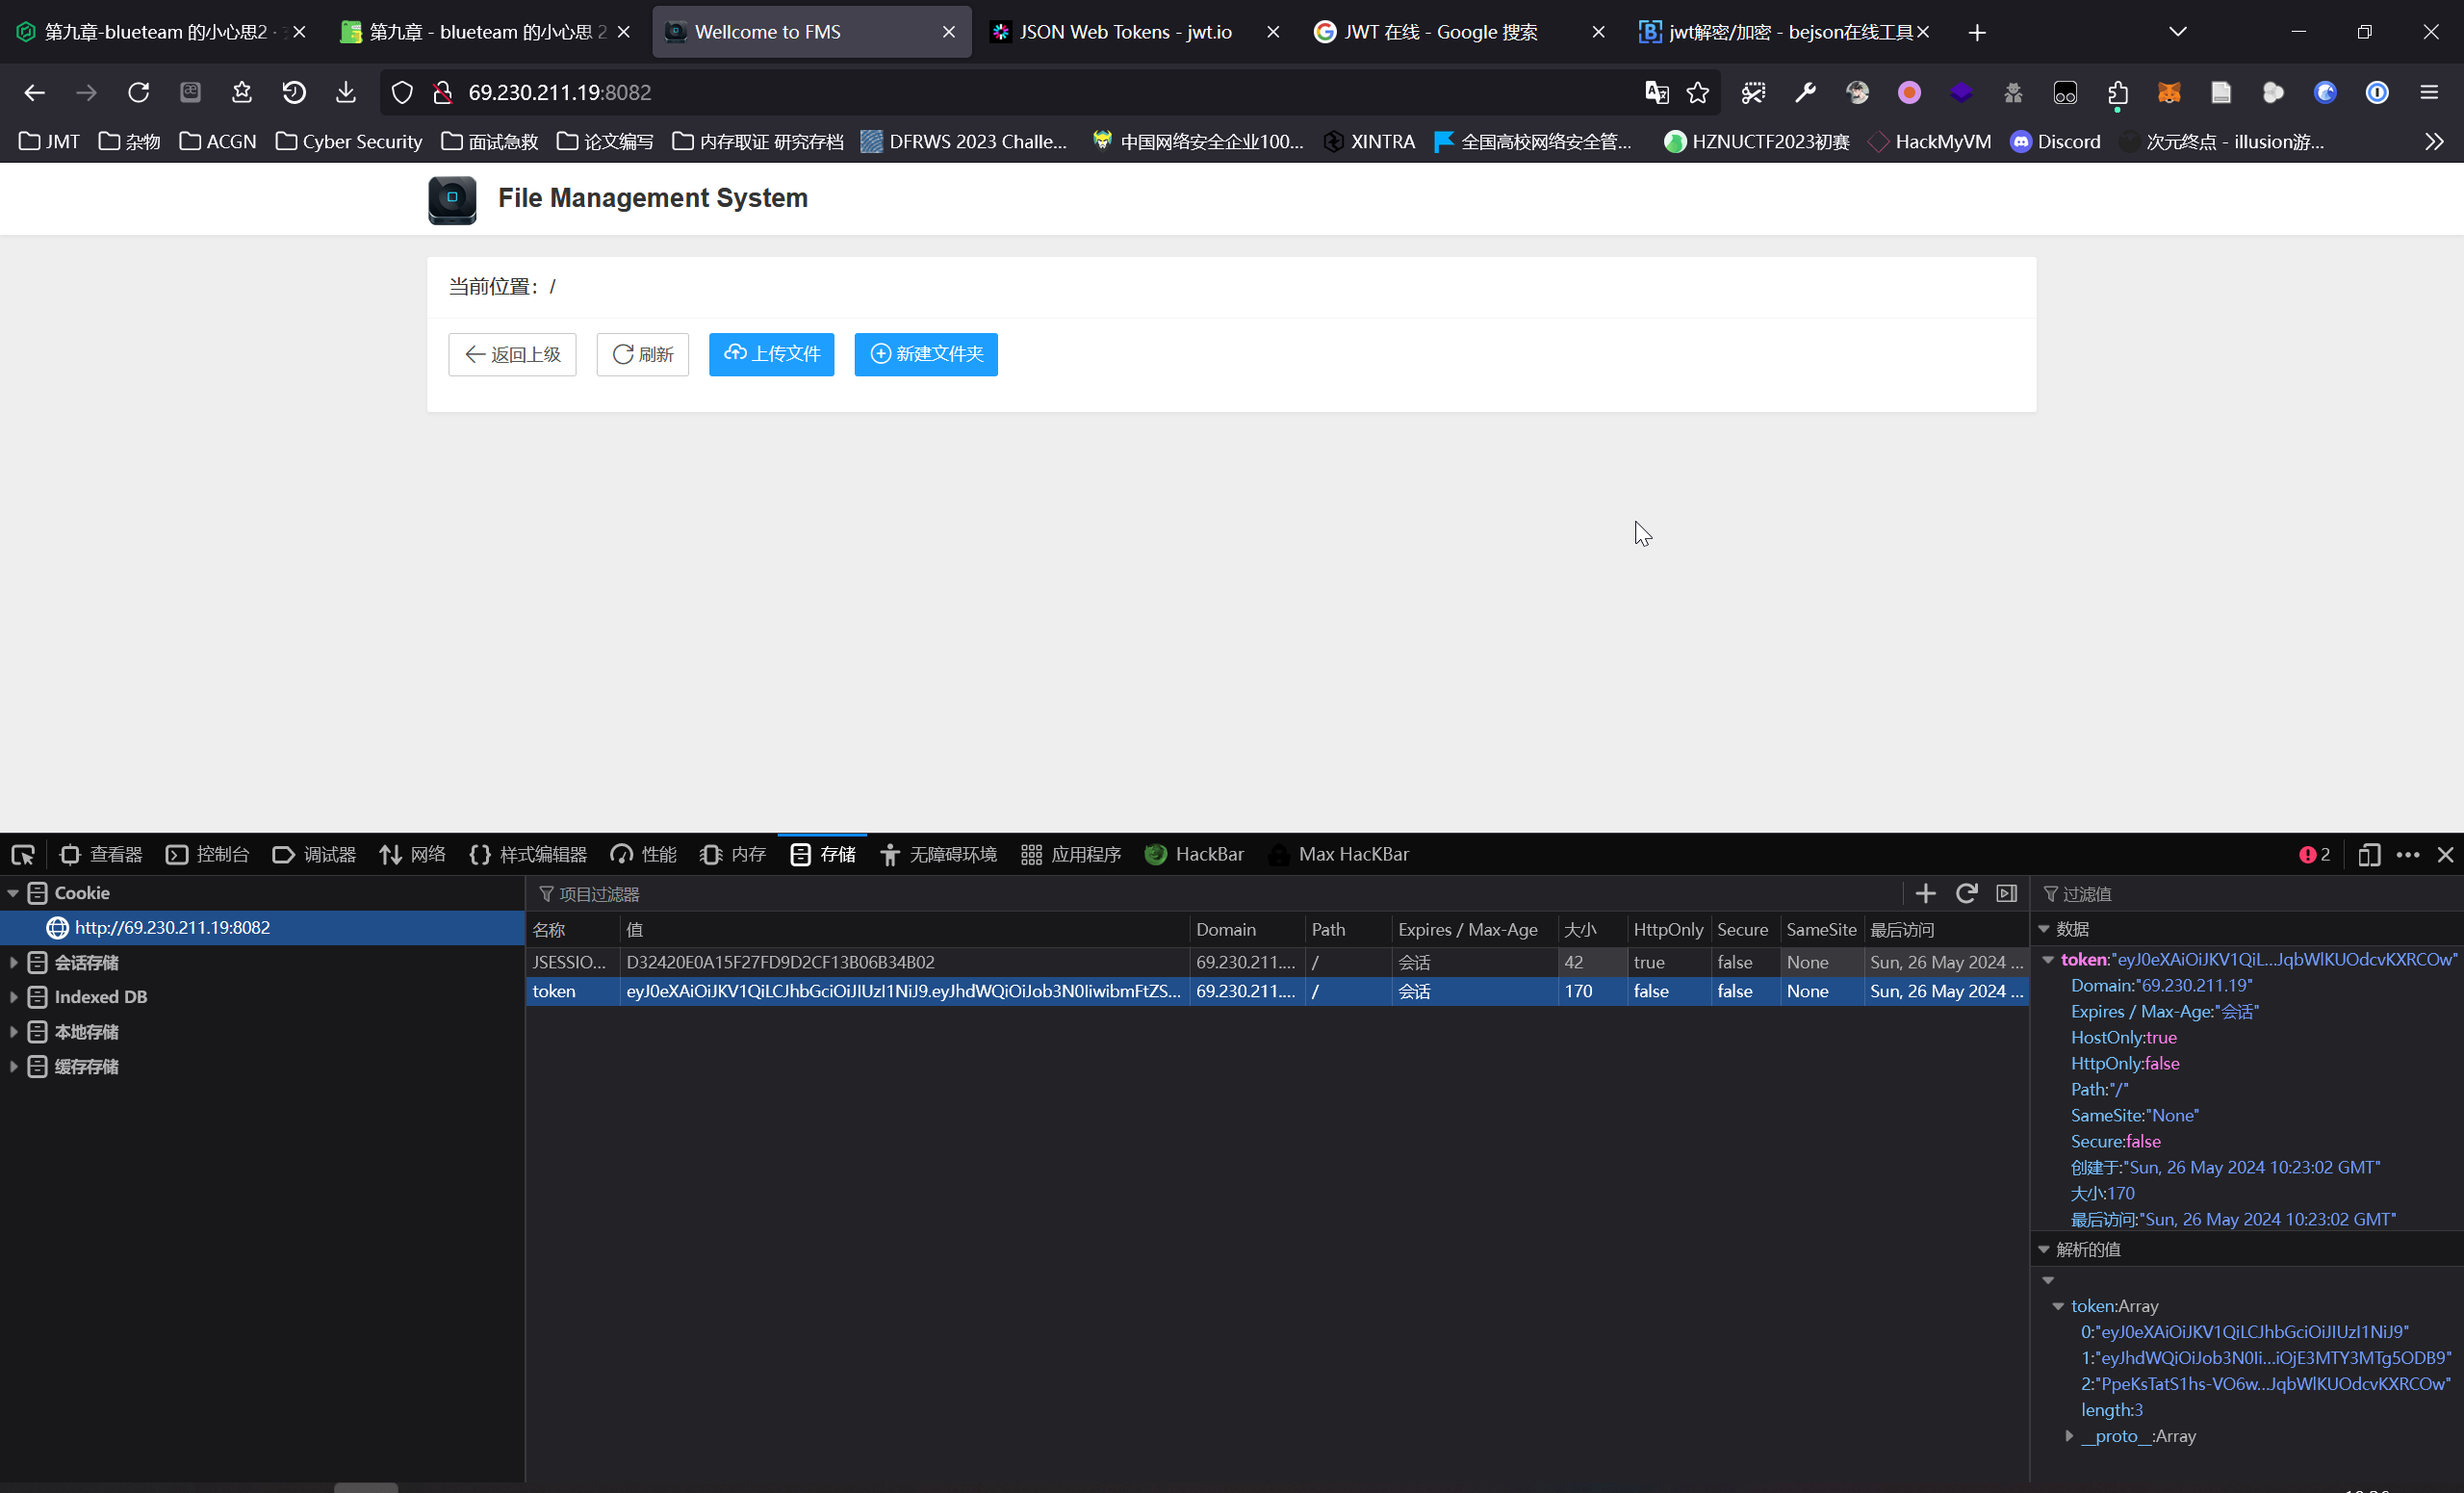2464x1493 pixels.
Task: Expand the 本地存储 storage node
Action: [13, 1031]
